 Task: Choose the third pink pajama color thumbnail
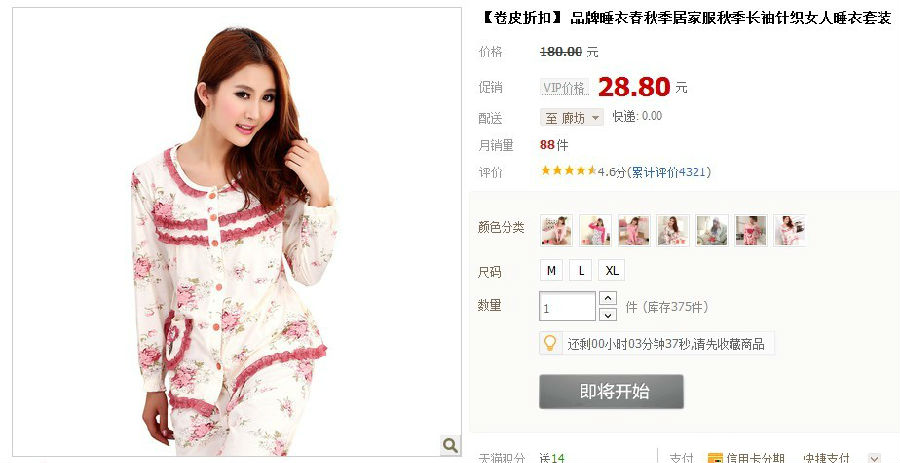point(634,230)
